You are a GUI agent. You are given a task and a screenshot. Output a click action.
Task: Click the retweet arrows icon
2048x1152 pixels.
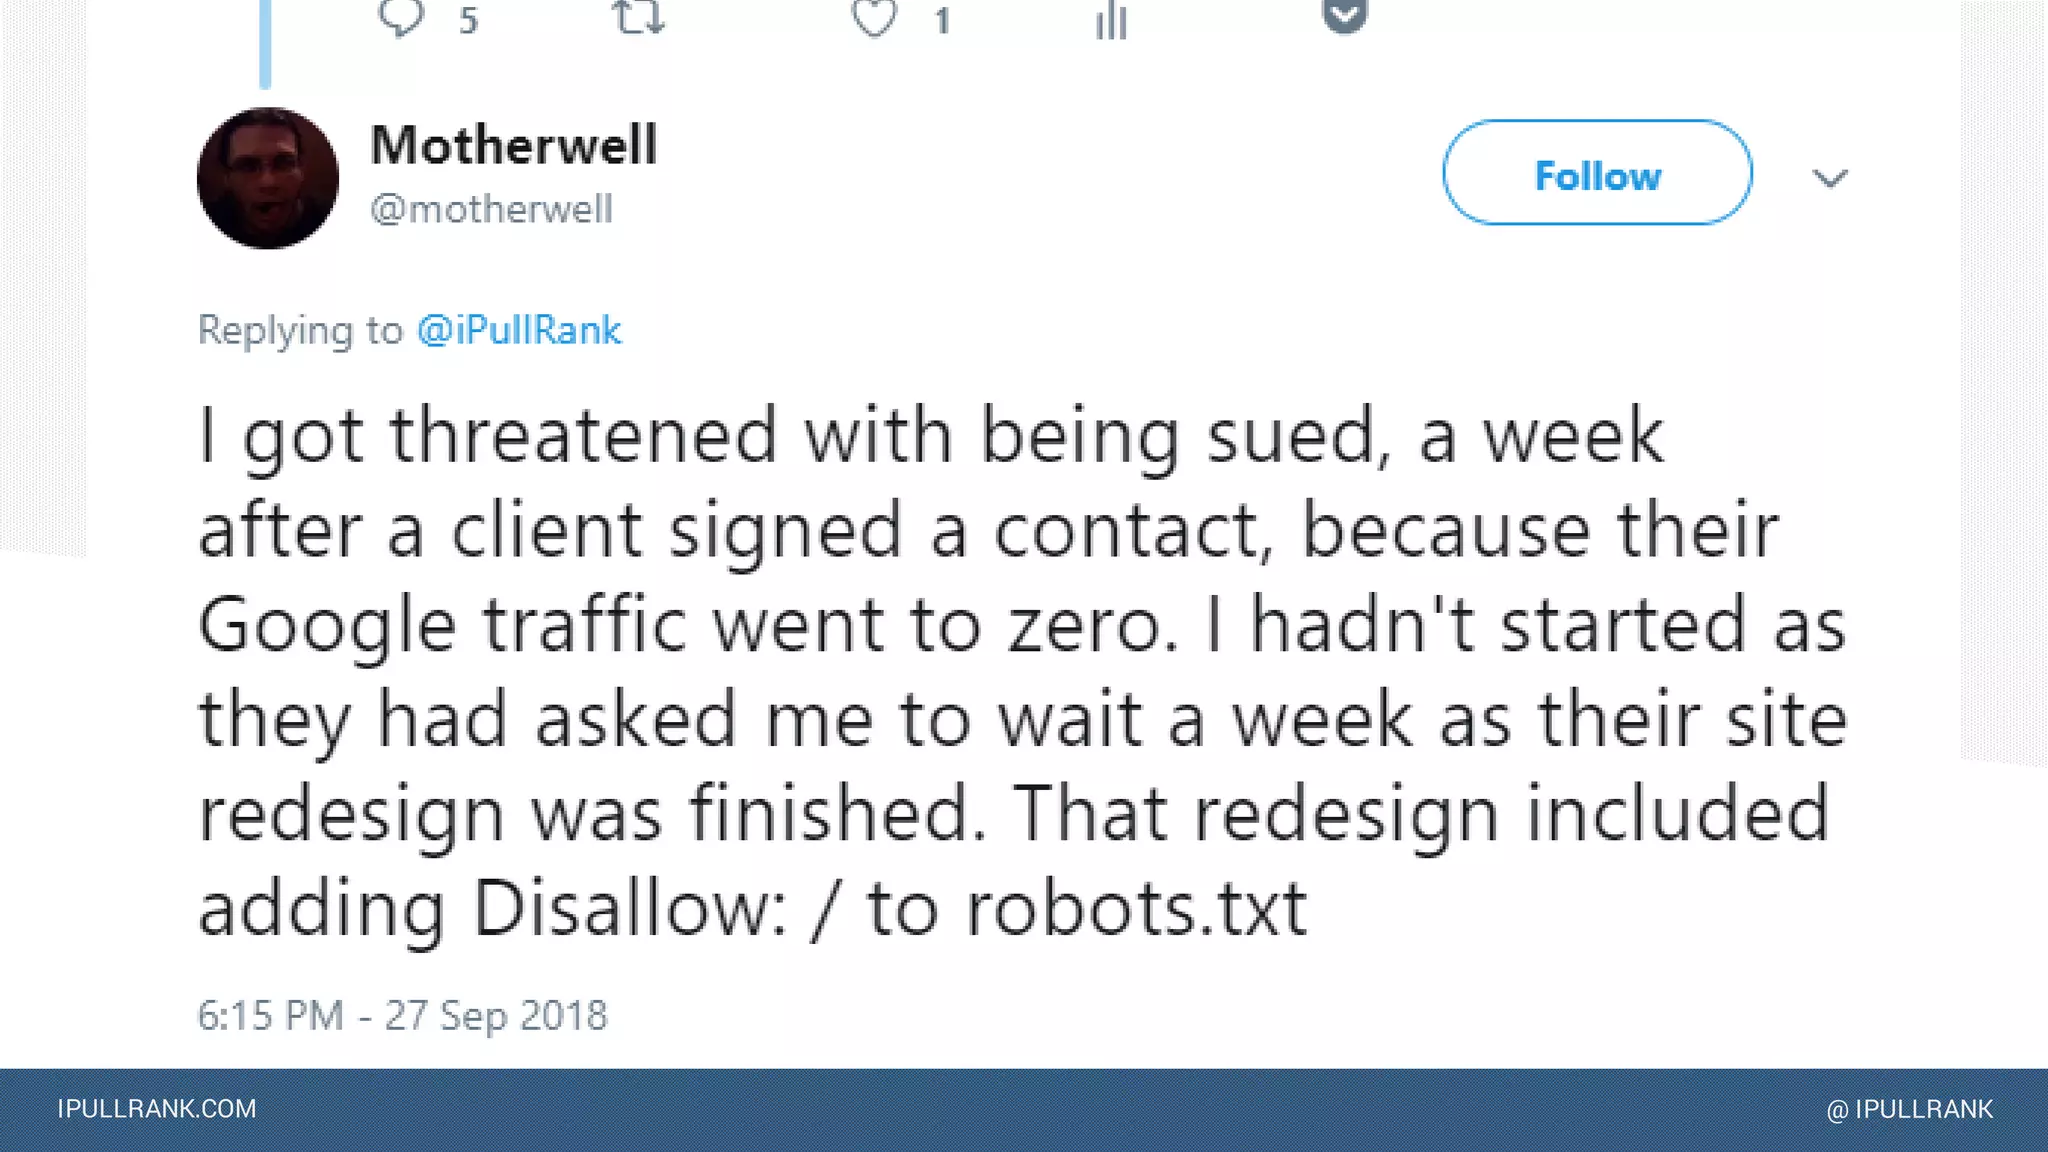[x=639, y=16]
